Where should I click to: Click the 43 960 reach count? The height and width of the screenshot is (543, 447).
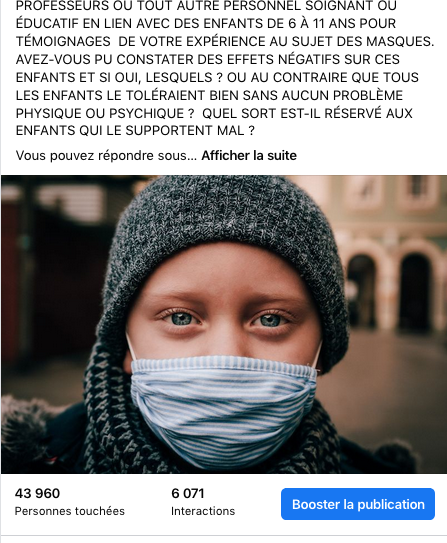click(x=37, y=493)
